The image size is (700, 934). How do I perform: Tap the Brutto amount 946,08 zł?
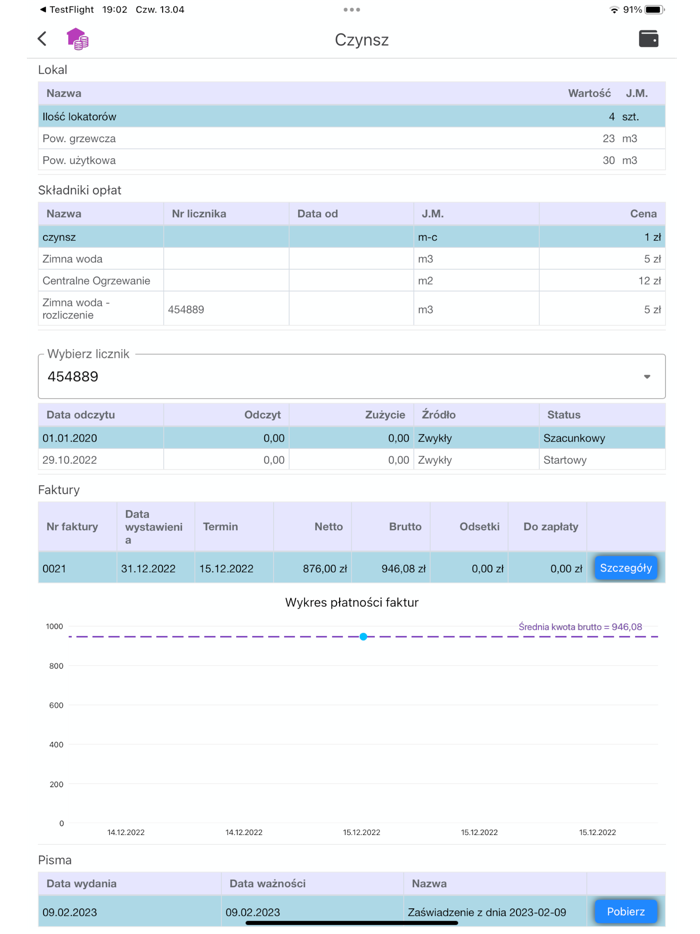(x=403, y=568)
